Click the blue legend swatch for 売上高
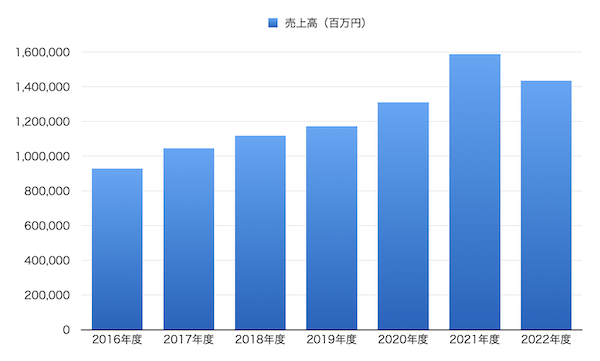This screenshot has width=600, height=361. (x=273, y=23)
